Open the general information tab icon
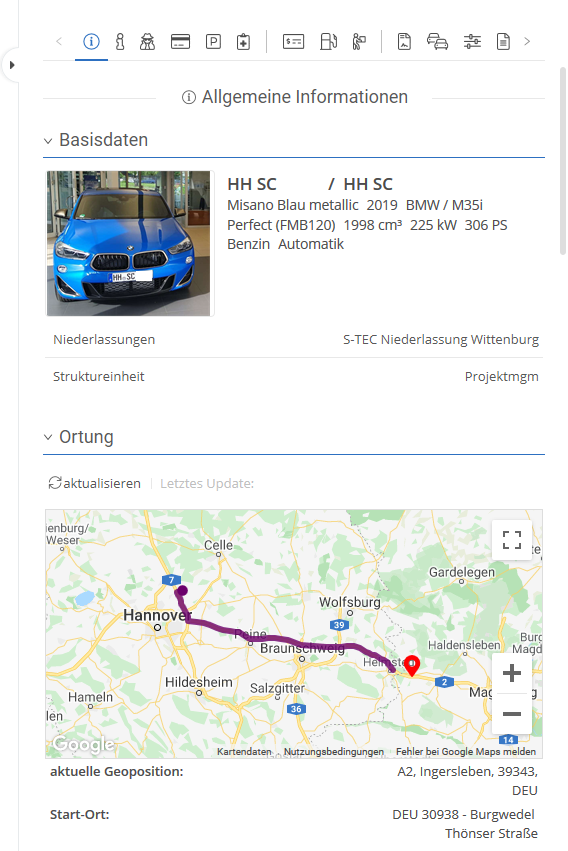The height and width of the screenshot is (851, 568). coord(91,41)
